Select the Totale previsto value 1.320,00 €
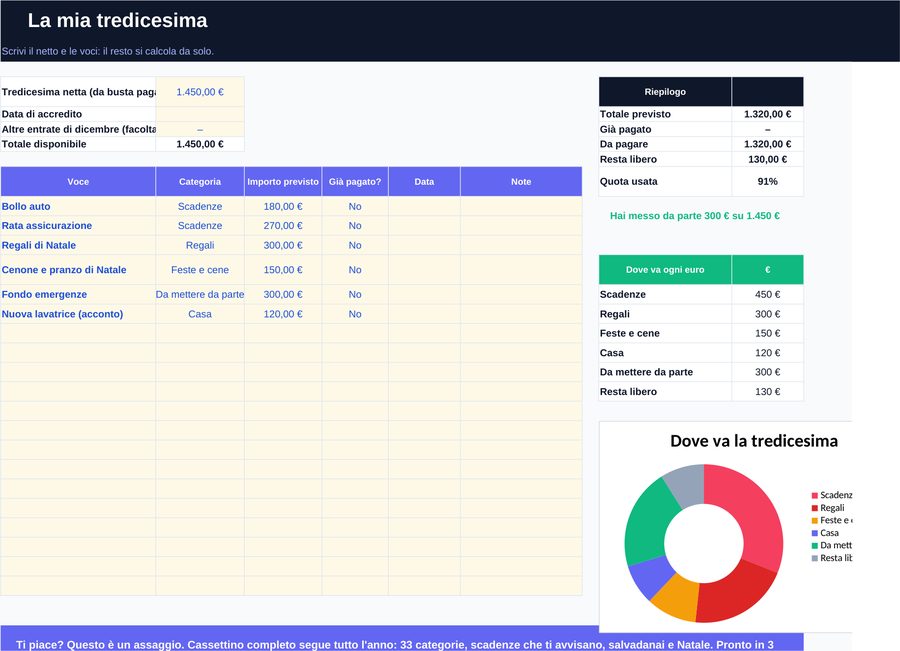The height and width of the screenshot is (651, 900). point(767,114)
